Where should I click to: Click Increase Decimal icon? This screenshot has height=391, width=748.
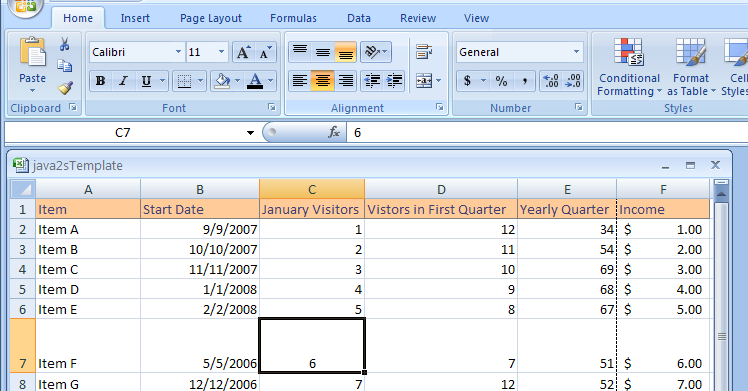coord(551,81)
